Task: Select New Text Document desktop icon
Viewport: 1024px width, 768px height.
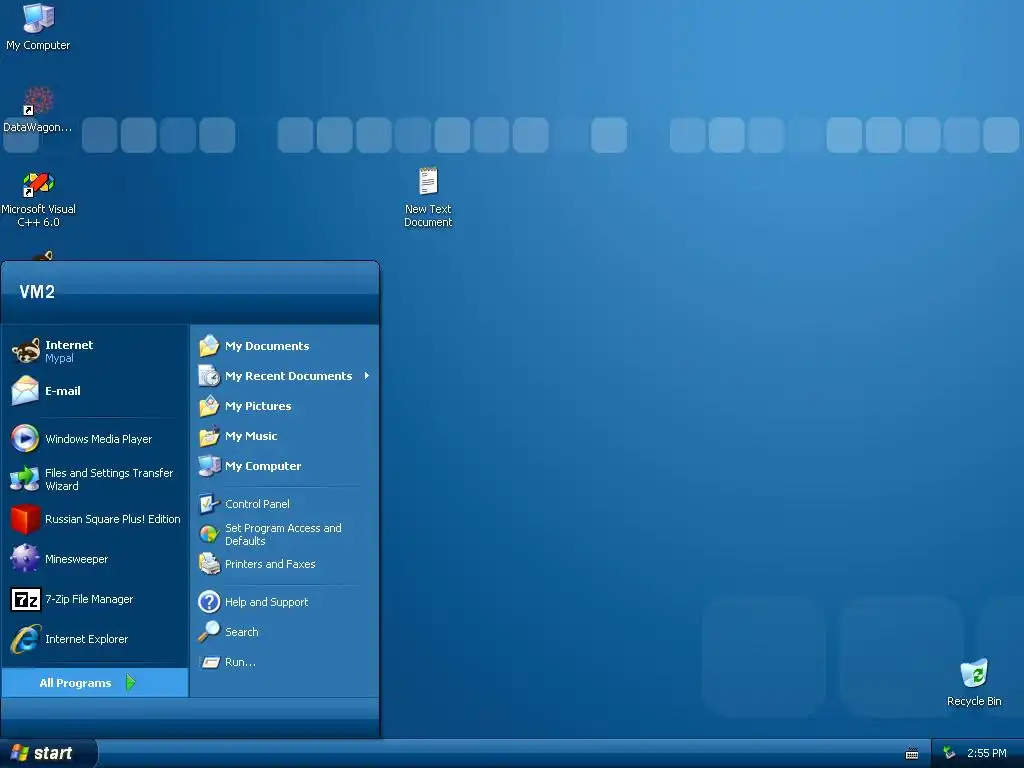Action: (428, 197)
